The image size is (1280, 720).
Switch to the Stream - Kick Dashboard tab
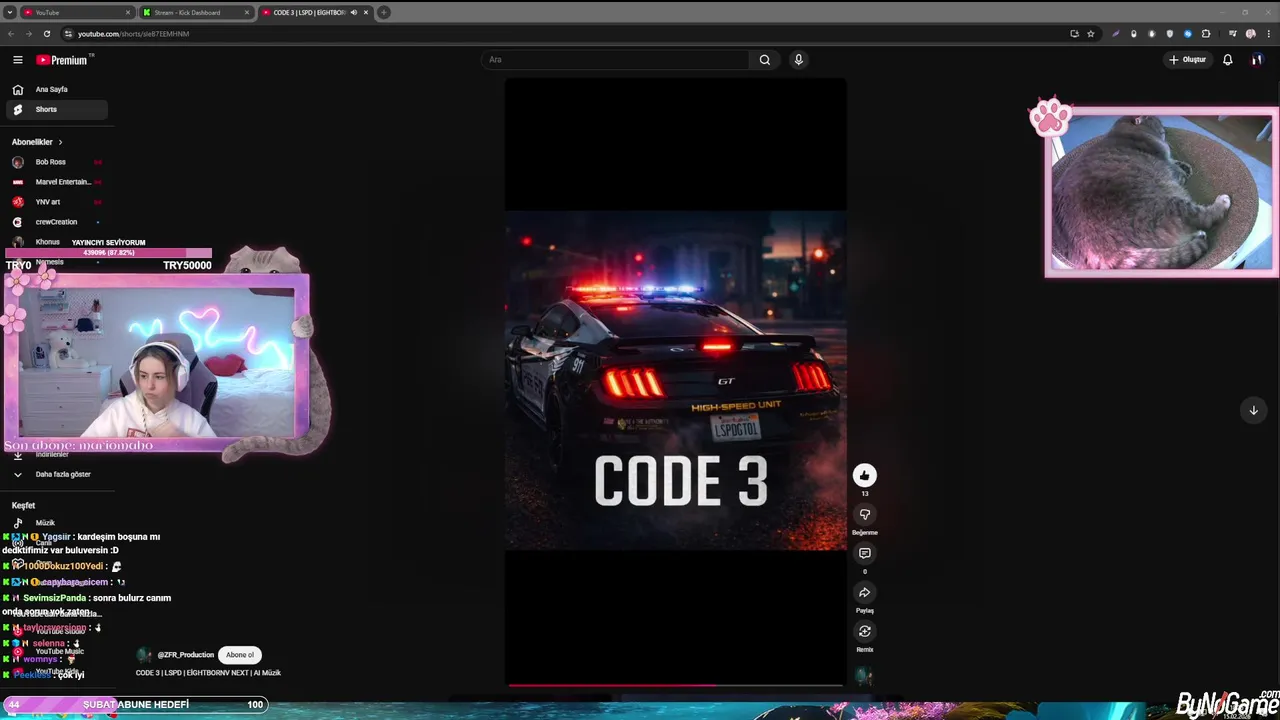195,12
